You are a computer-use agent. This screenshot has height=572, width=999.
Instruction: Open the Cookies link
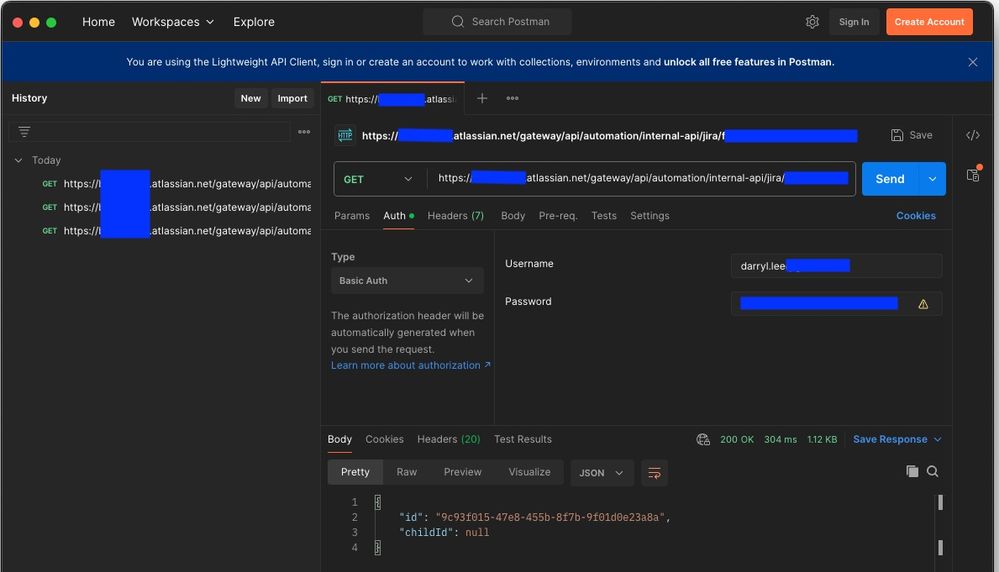point(916,216)
